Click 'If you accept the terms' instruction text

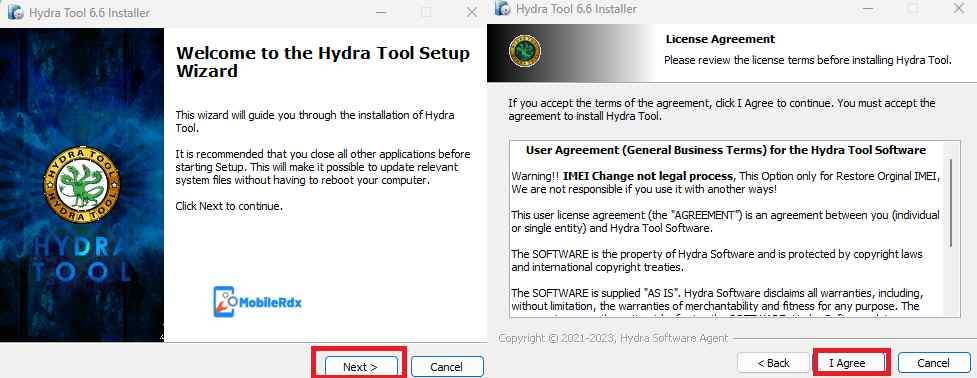click(722, 109)
